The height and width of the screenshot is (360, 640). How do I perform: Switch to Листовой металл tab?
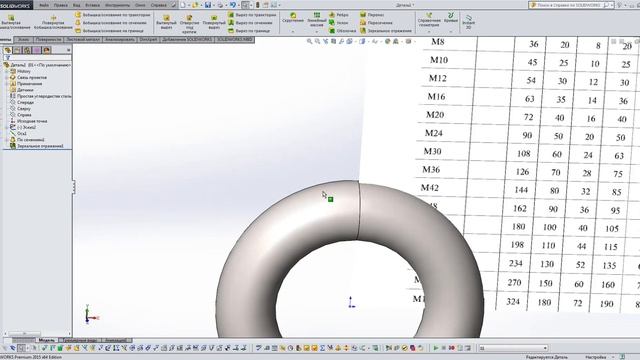[83, 40]
